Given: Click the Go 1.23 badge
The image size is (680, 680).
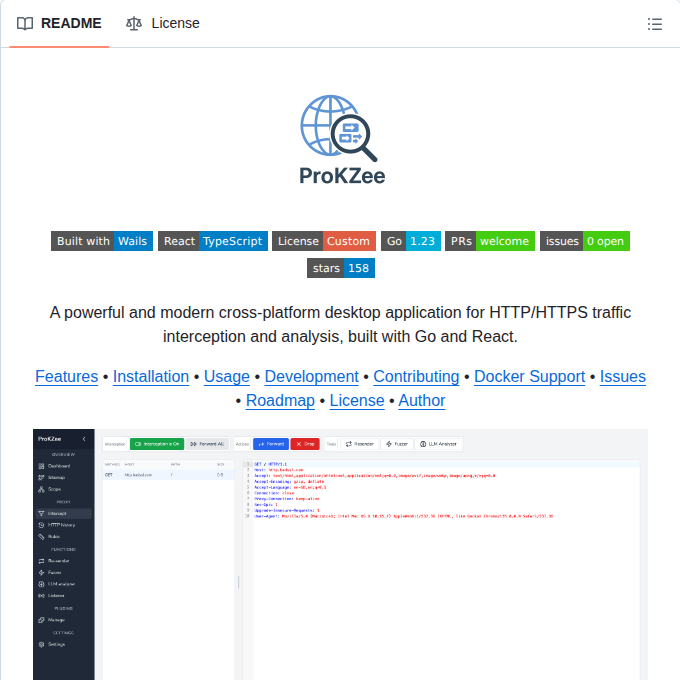Looking at the screenshot, I should [x=410, y=241].
